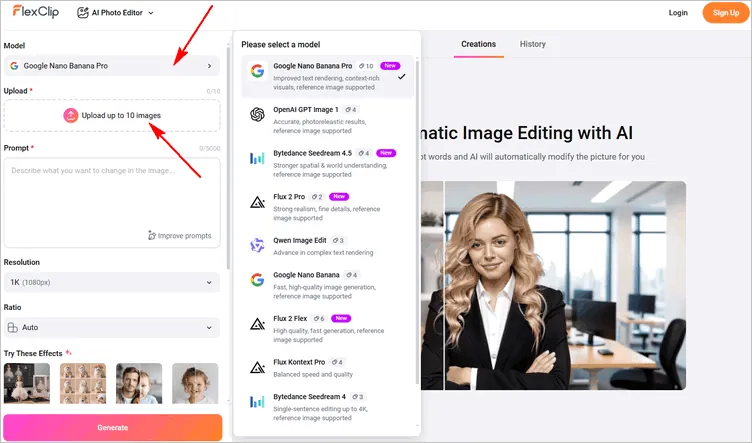Click the Google logo beside Google Nano Banana
This screenshot has height=443, width=752.
click(258, 280)
